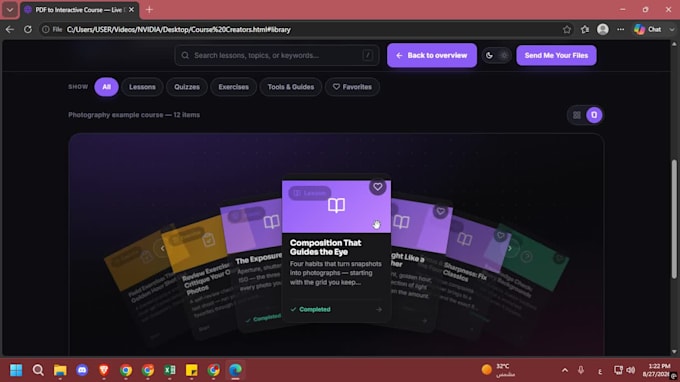Open Windows taskbar search
Viewport: 680px width, 382px height.
[x=38, y=370]
